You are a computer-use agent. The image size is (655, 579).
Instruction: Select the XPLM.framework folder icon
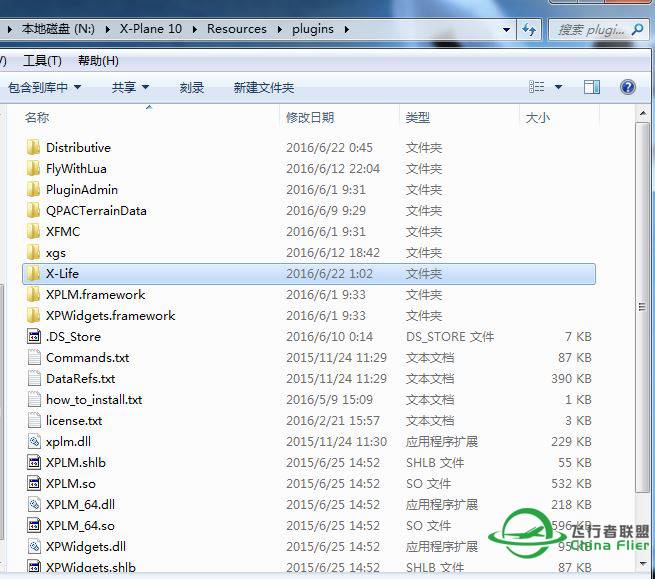tap(33, 295)
